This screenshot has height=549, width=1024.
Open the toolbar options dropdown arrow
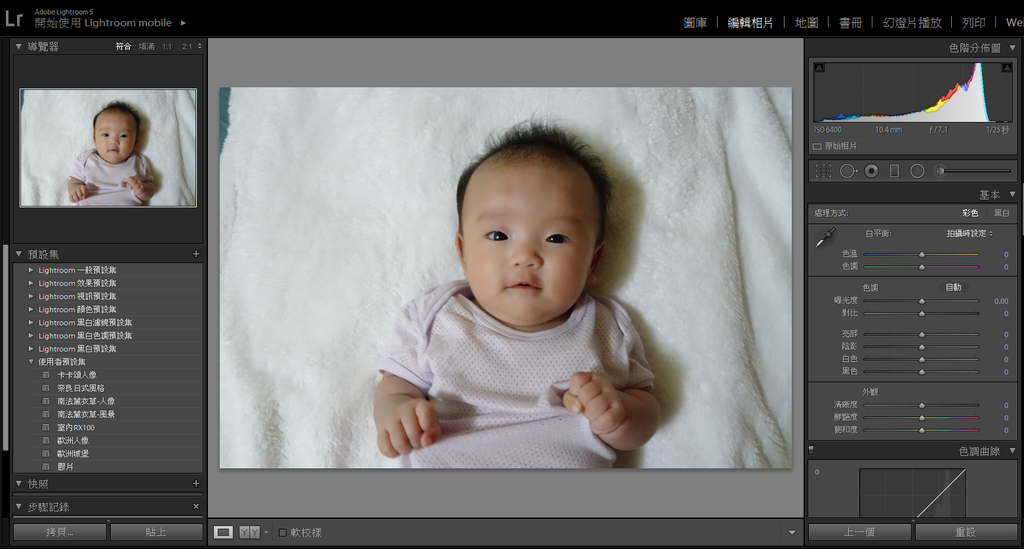coord(792,533)
